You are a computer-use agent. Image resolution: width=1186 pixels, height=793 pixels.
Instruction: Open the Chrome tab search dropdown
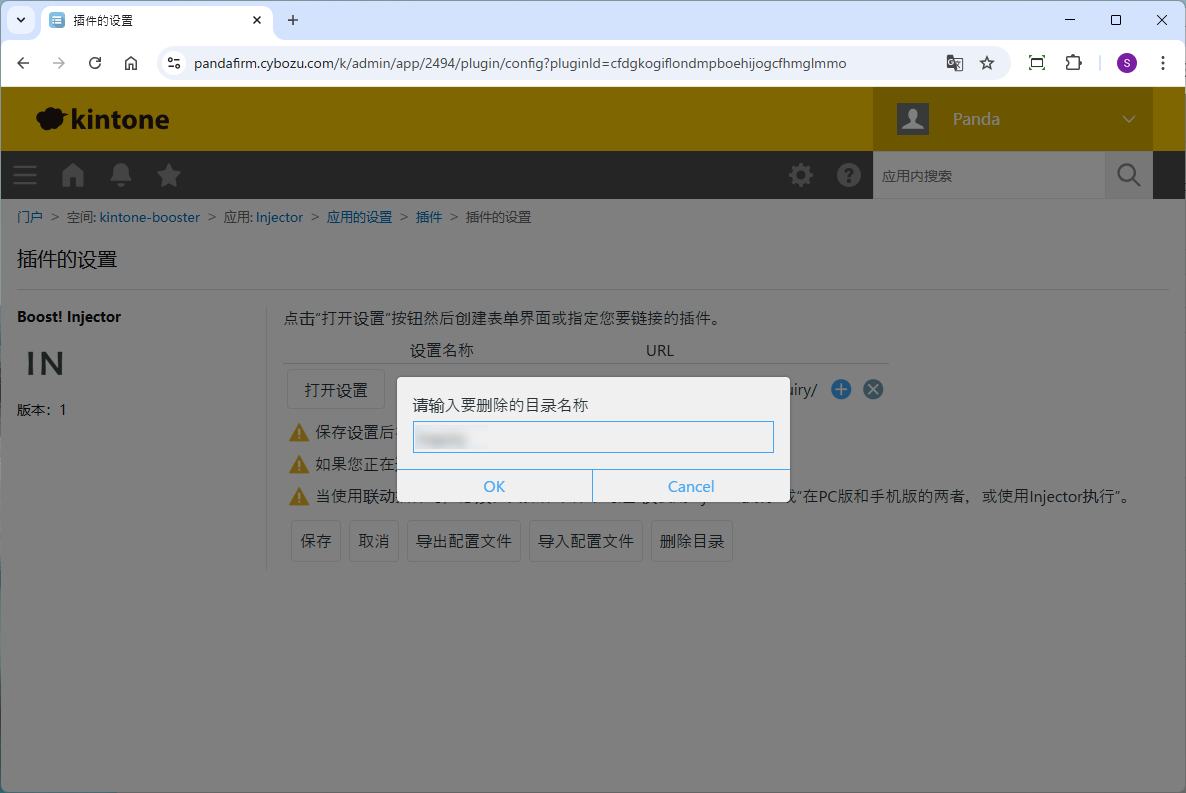(x=20, y=20)
